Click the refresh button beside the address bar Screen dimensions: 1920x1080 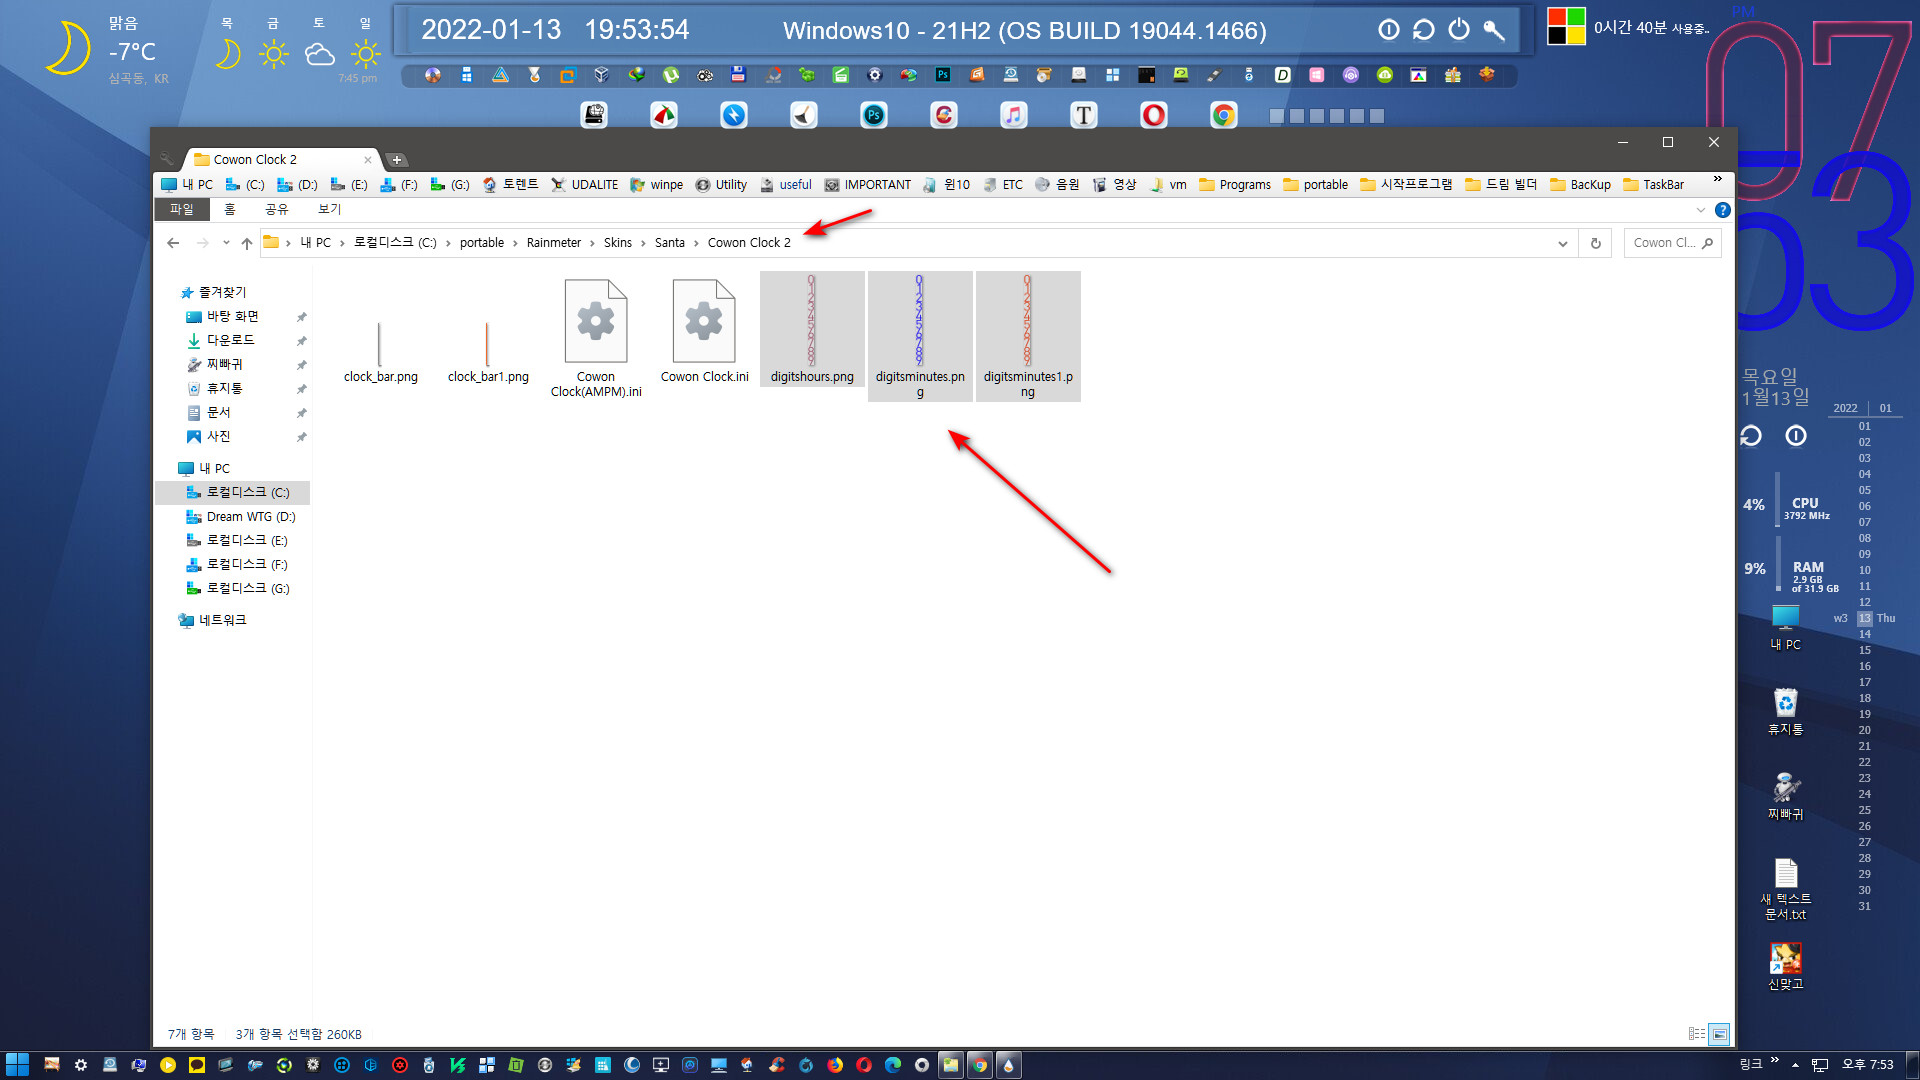tap(1596, 243)
